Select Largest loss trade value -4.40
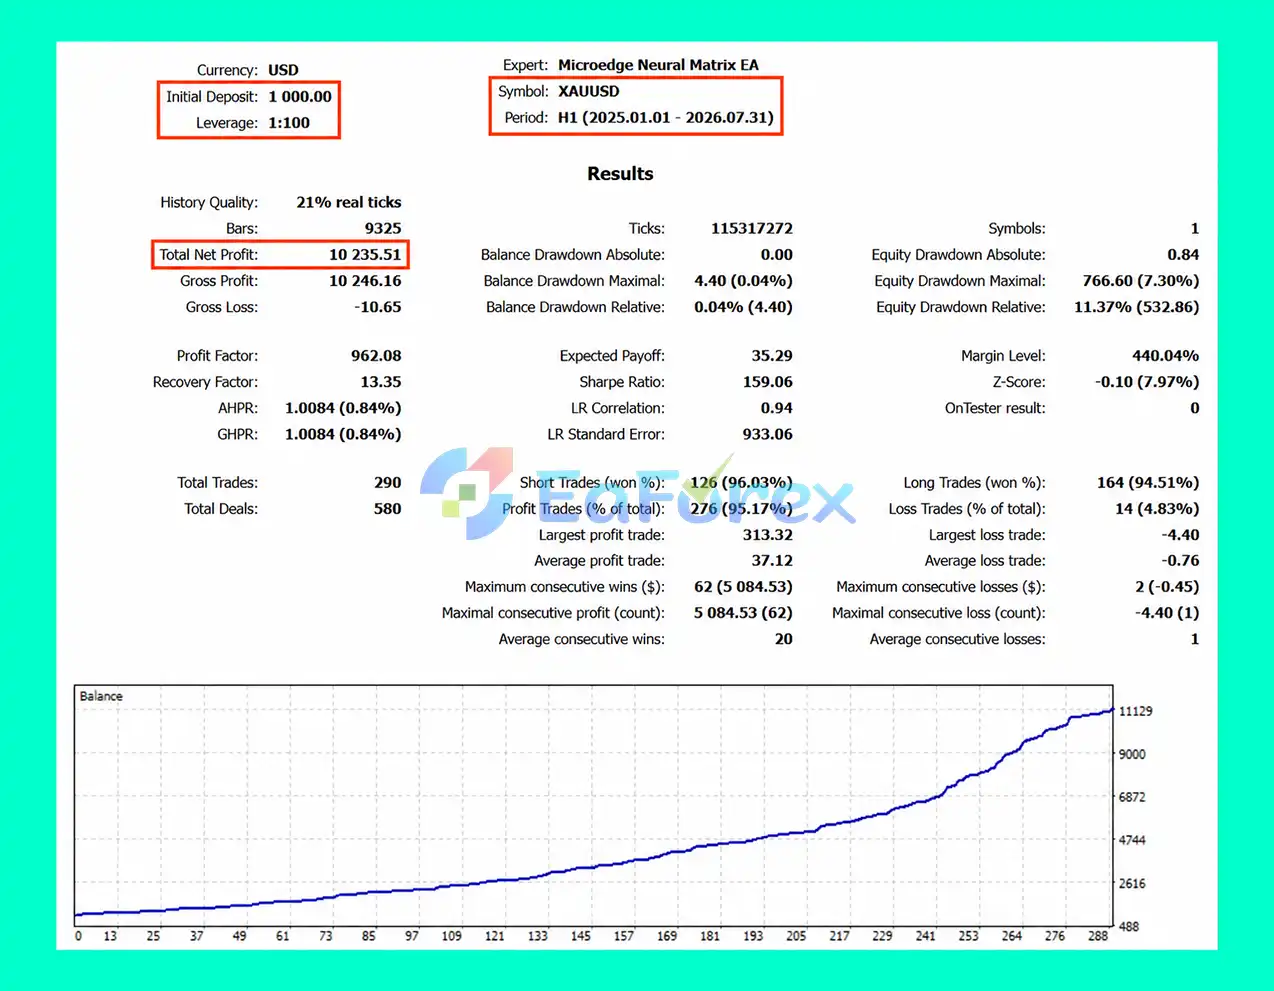 click(1181, 535)
